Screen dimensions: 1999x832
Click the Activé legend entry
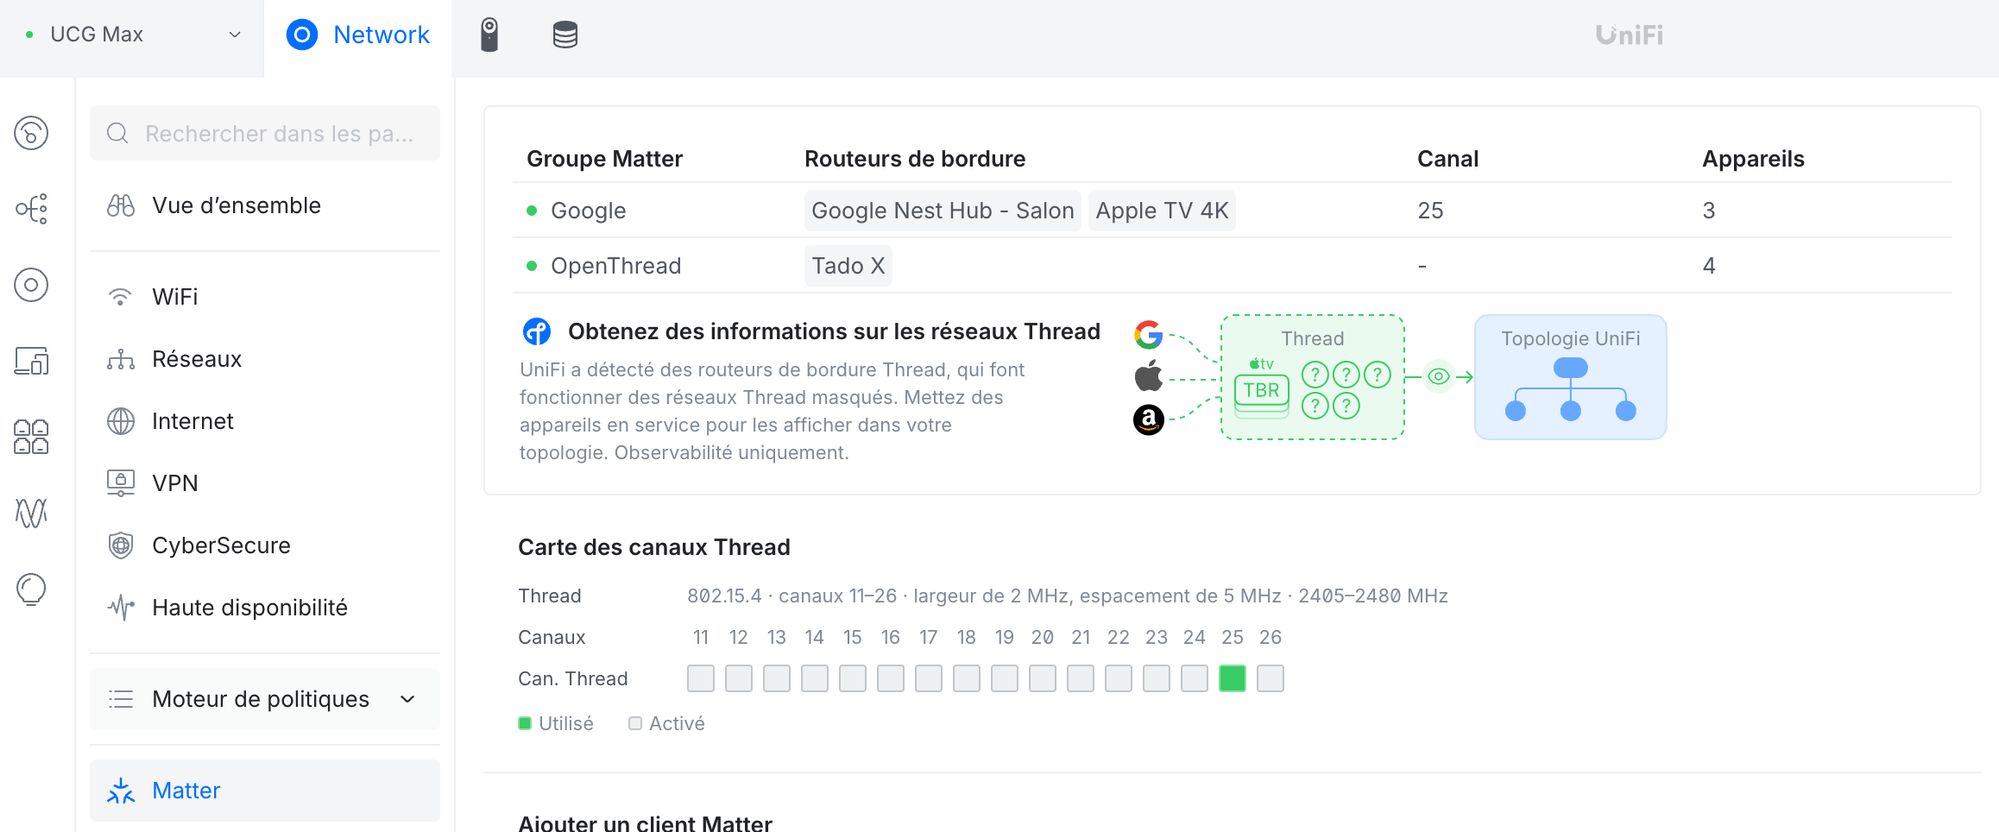666,723
